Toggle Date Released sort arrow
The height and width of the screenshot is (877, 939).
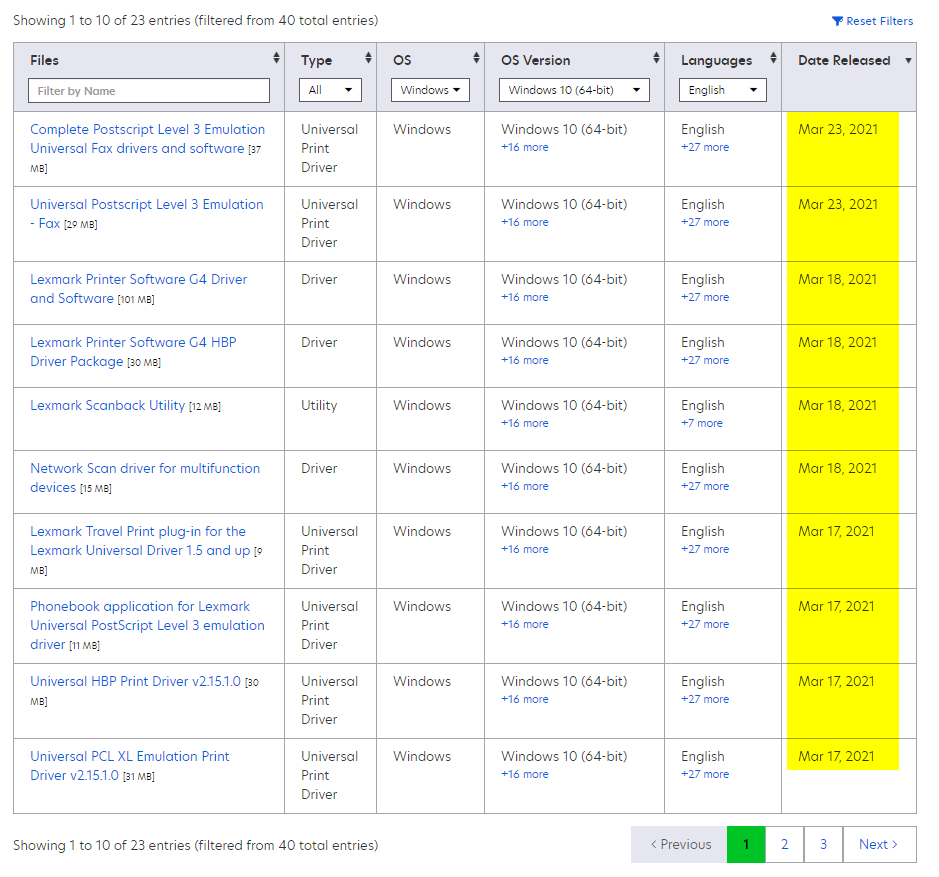pos(908,61)
